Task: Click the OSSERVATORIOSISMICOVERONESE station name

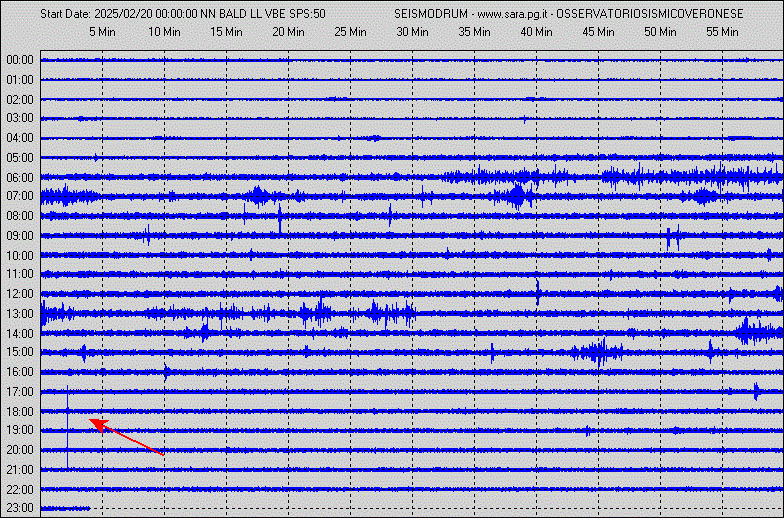Action: point(650,14)
